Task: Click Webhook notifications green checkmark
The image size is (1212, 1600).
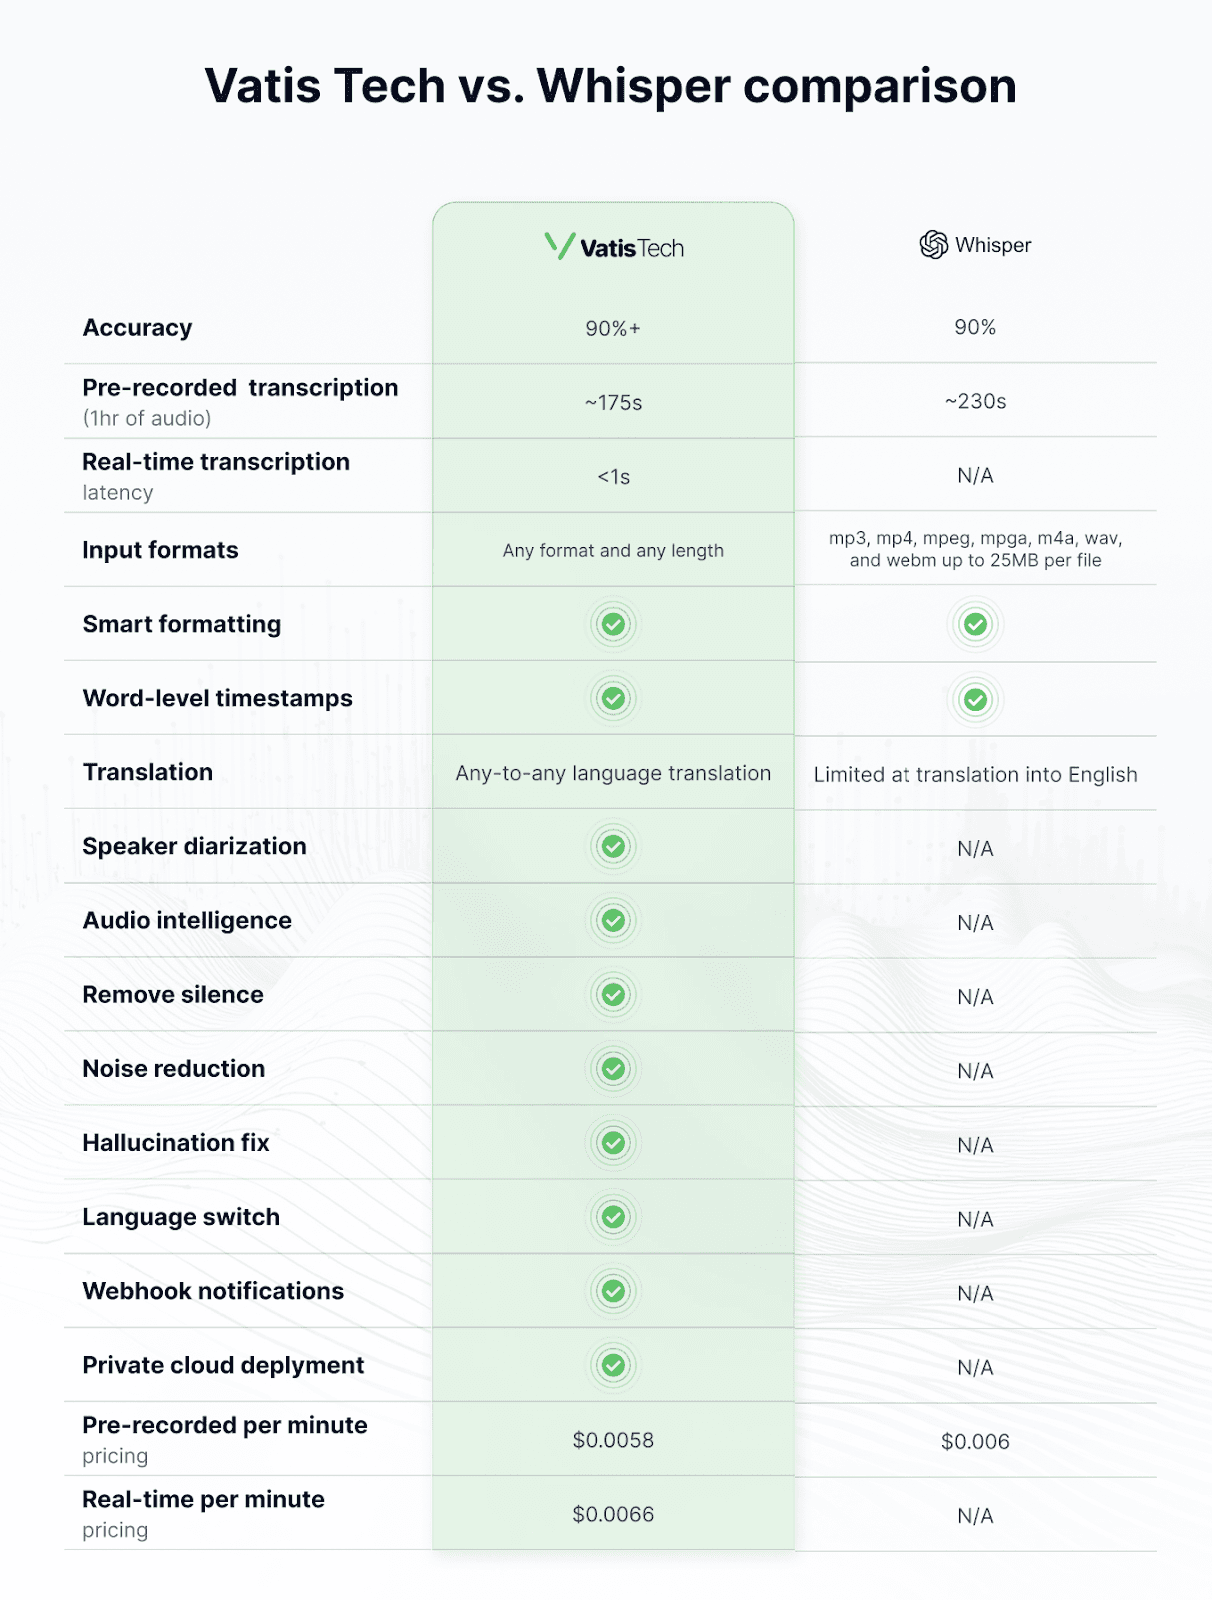Action: click(613, 1290)
